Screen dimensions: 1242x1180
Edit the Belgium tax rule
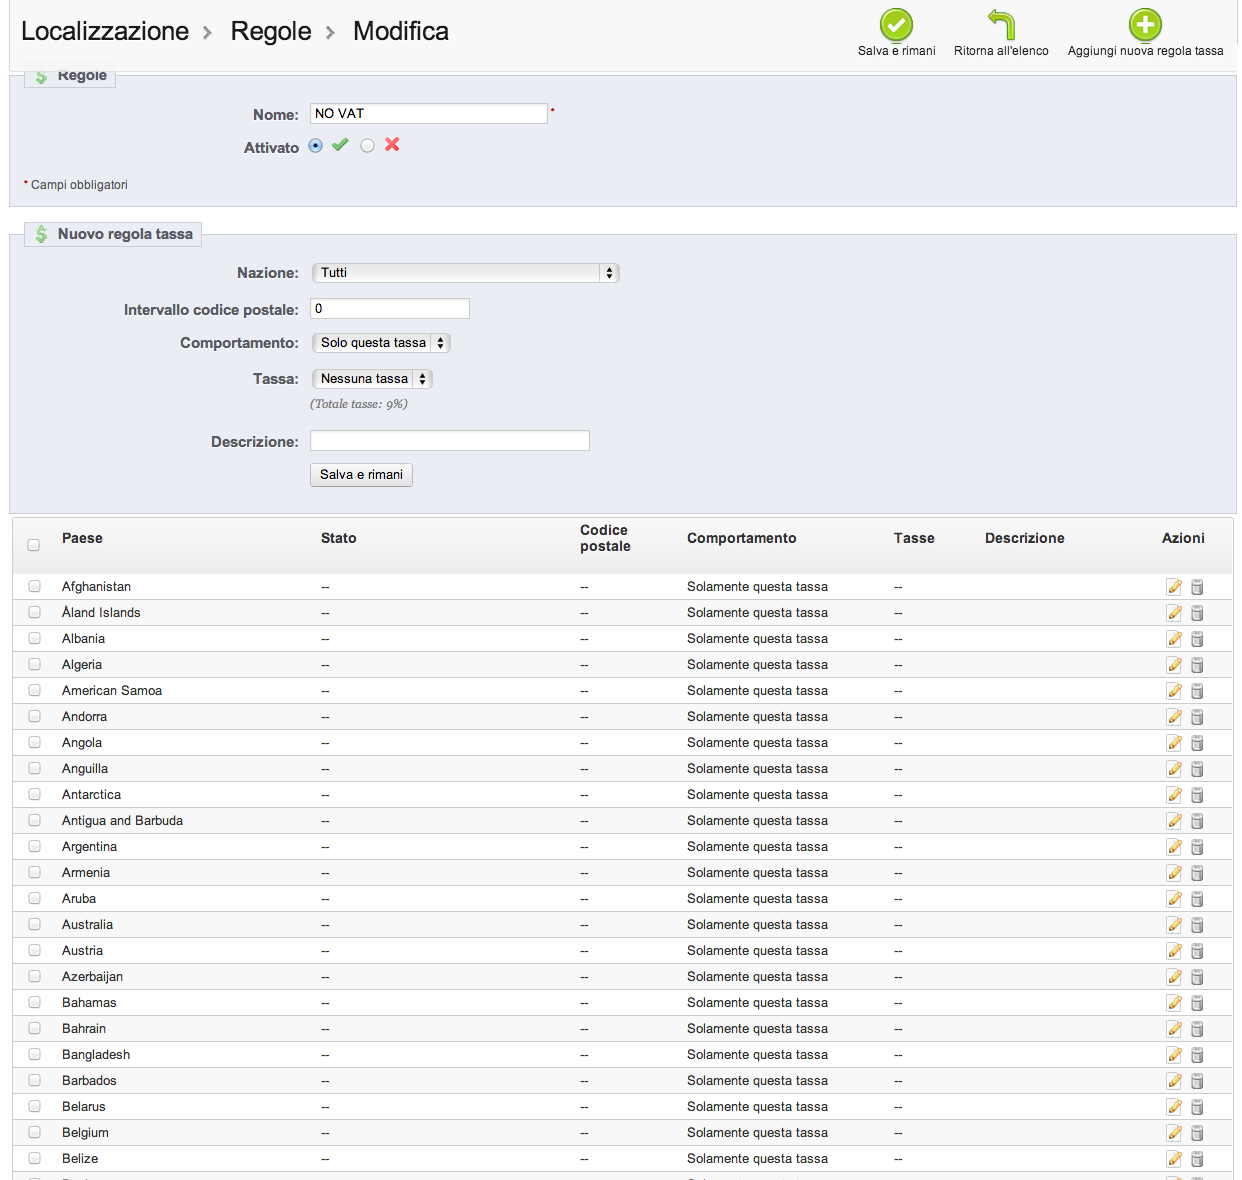tap(1174, 1133)
